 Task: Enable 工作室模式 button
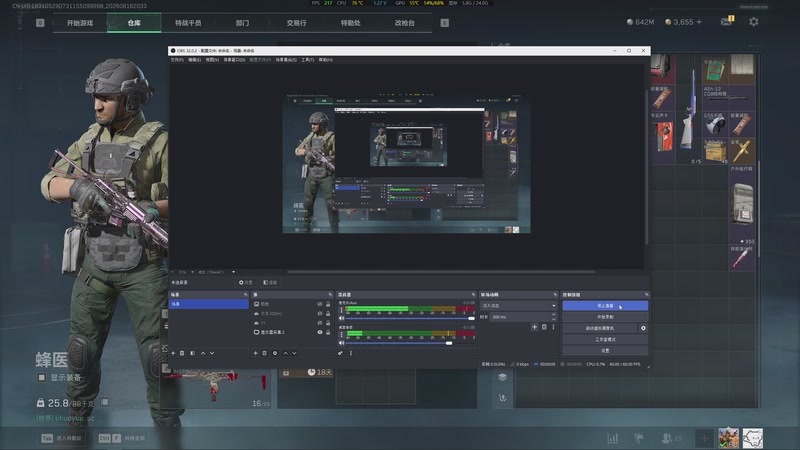point(605,339)
